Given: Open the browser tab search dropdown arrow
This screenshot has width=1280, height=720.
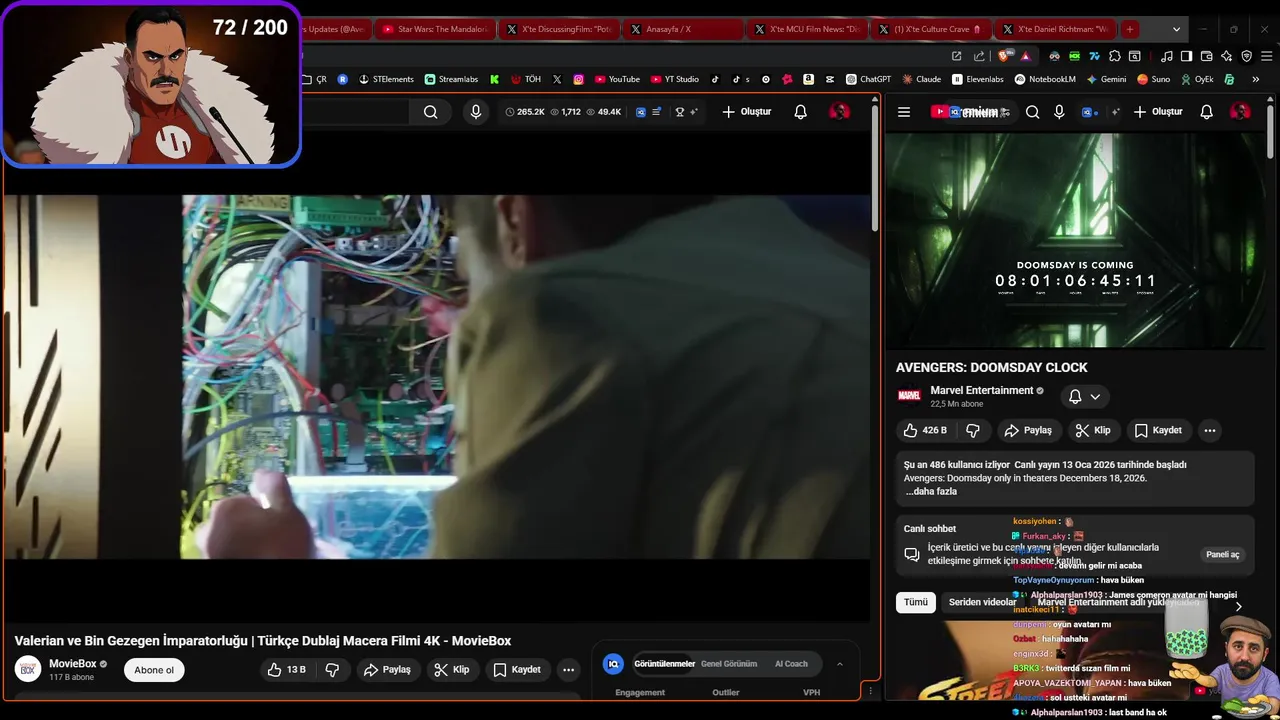Looking at the screenshot, I should coord(1176,29).
